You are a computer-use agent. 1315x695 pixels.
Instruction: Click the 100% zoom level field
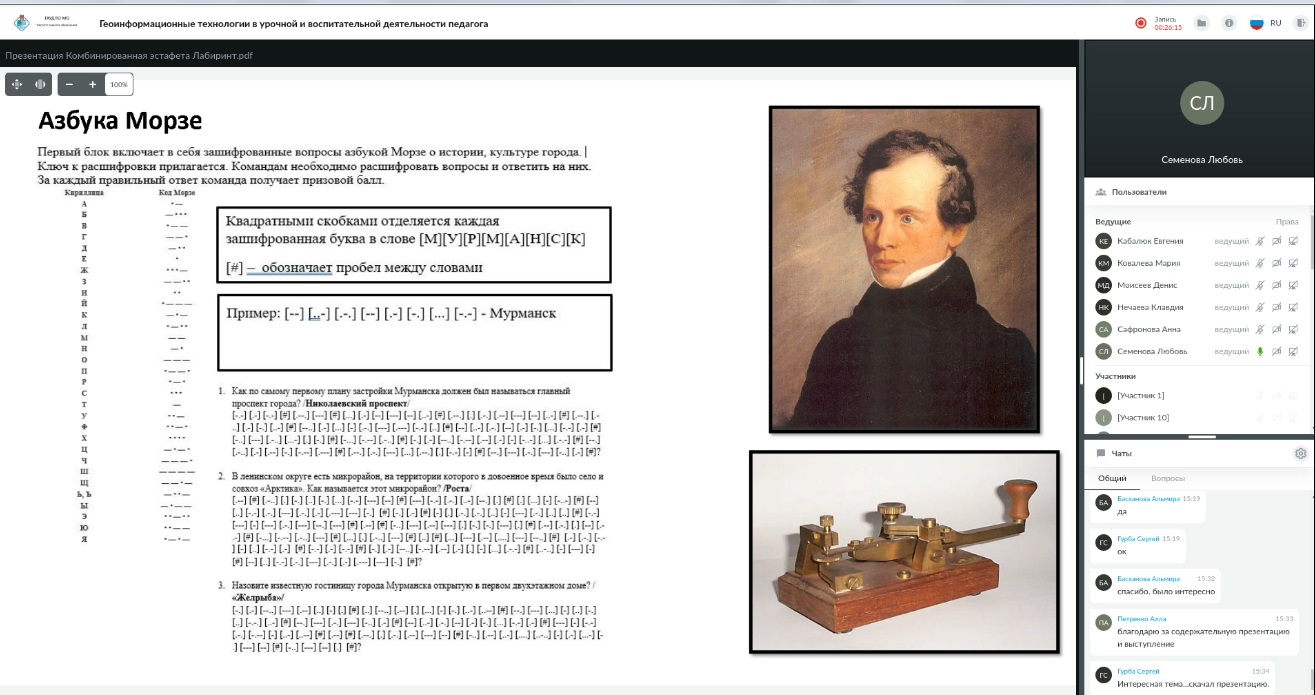pyautogui.click(x=119, y=85)
